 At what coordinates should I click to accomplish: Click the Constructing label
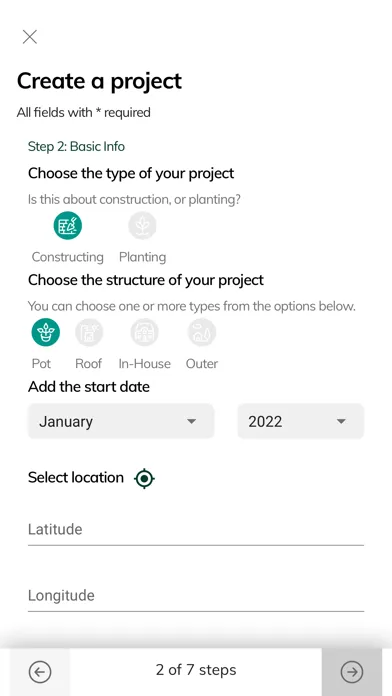[x=67, y=257]
